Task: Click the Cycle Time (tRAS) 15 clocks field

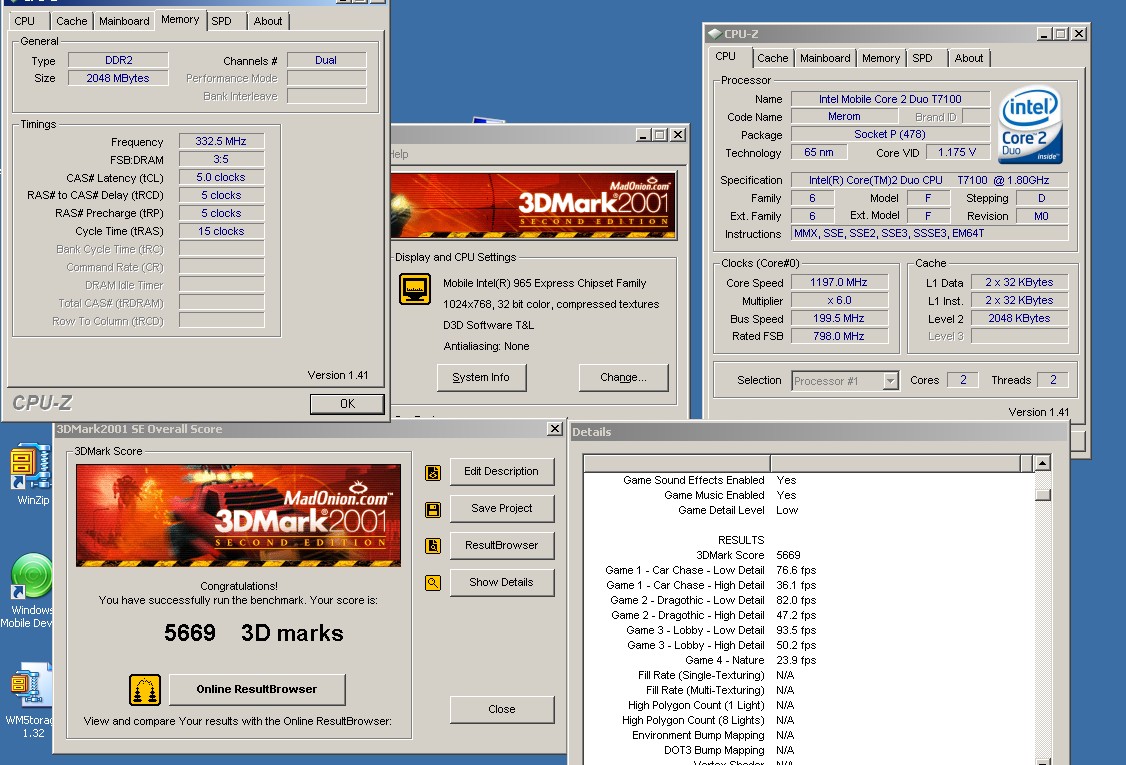Action: pos(221,231)
